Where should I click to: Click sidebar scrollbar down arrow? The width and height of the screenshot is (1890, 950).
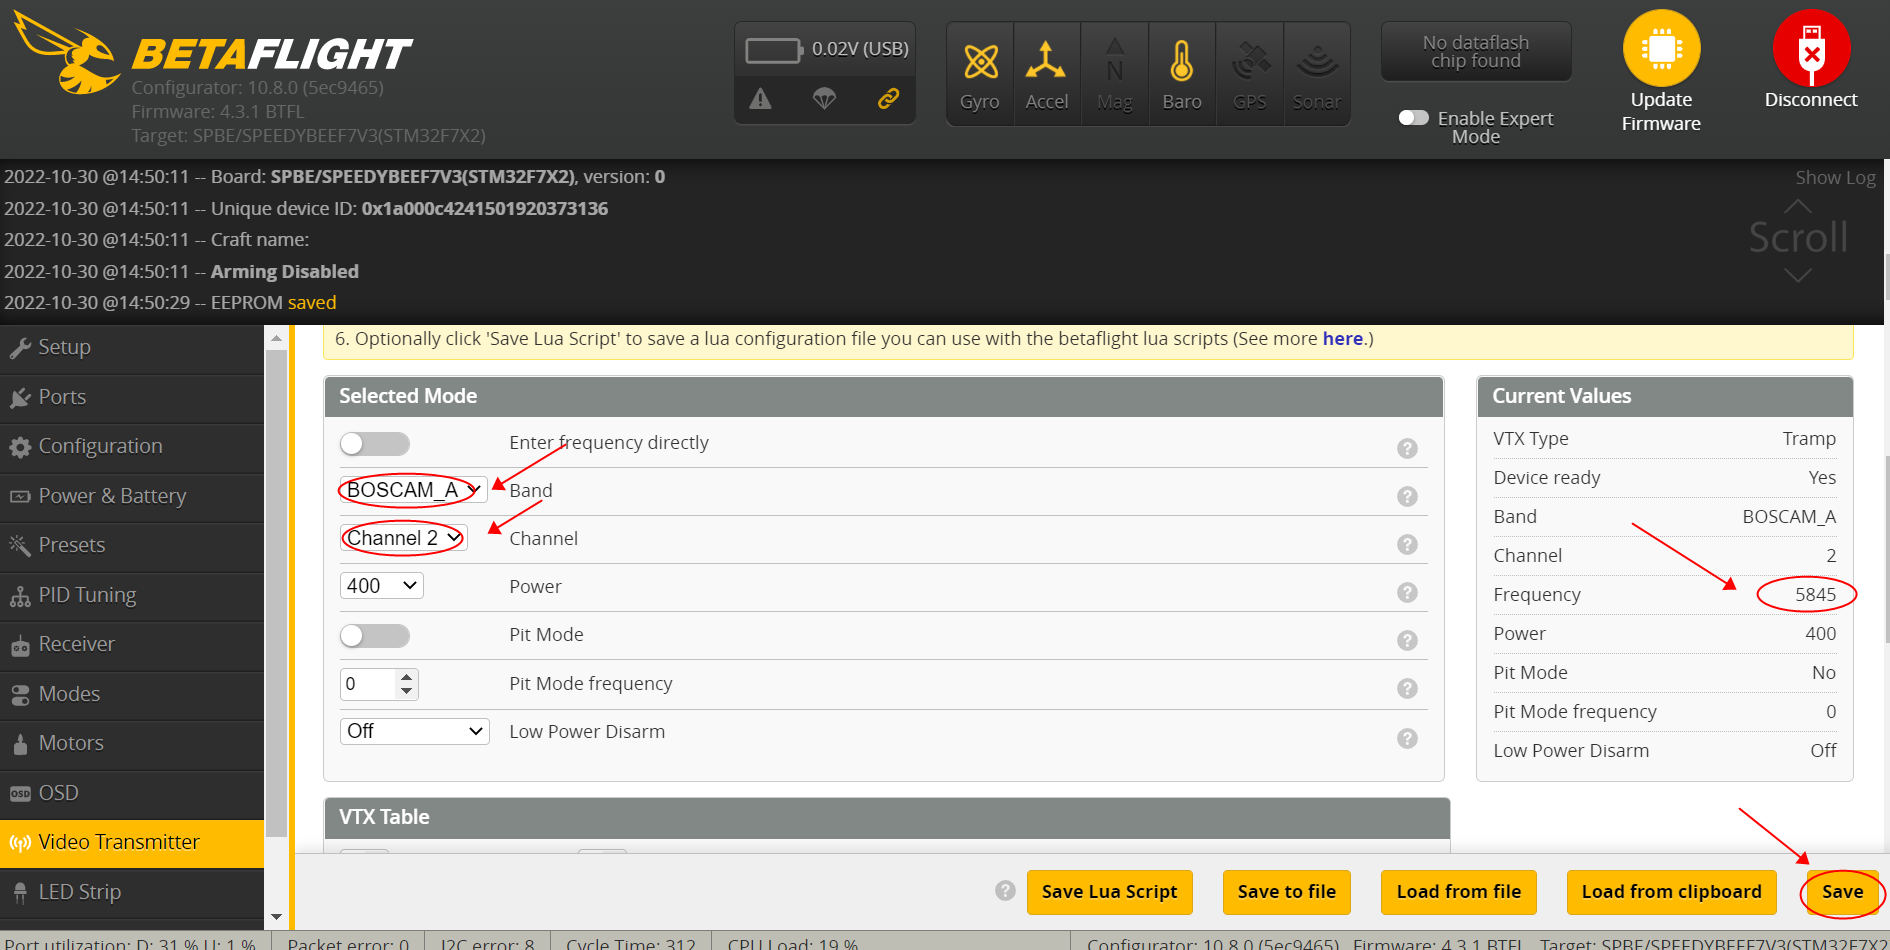[277, 917]
